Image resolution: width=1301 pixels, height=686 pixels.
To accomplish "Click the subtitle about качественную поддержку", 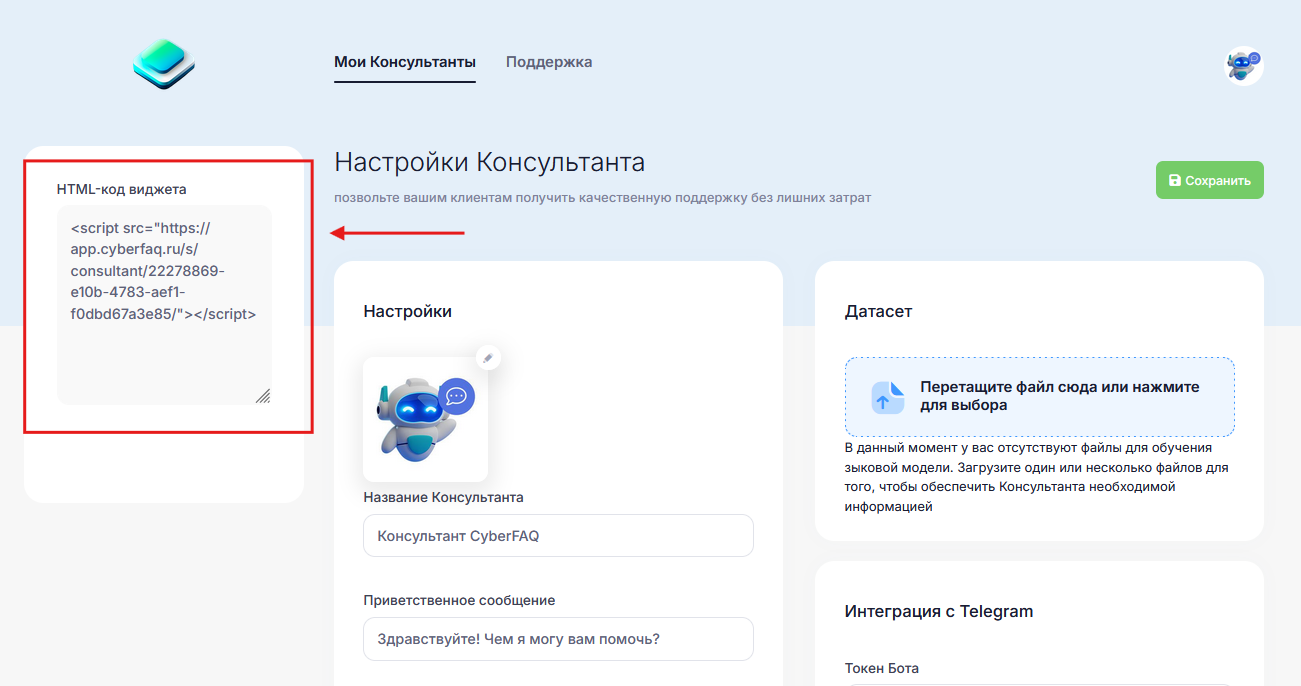I will pyautogui.click(x=603, y=198).
